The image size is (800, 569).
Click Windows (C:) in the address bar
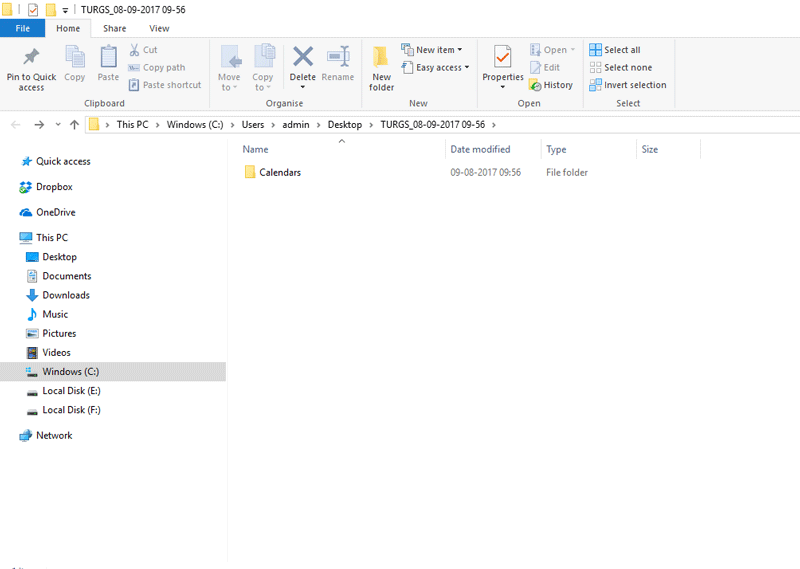click(195, 125)
